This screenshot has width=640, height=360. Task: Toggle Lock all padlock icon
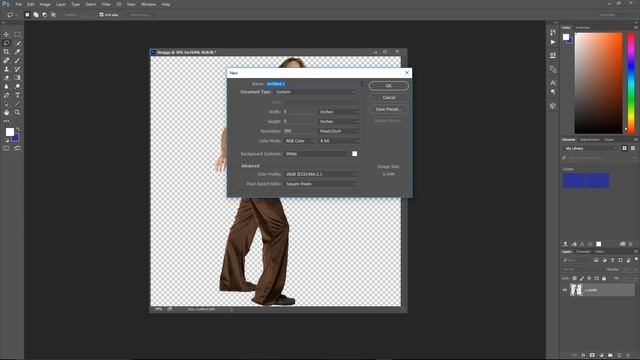click(x=604, y=278)
